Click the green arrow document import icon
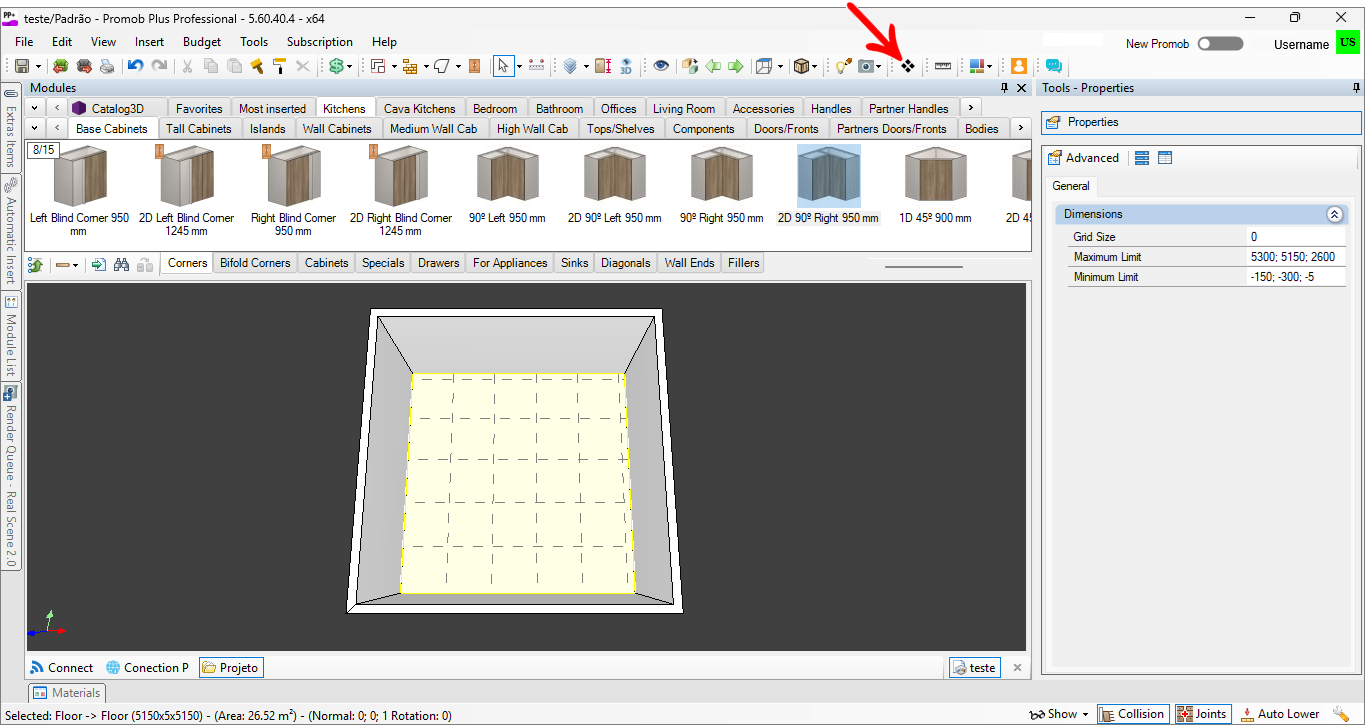 (x=98, y=265)
